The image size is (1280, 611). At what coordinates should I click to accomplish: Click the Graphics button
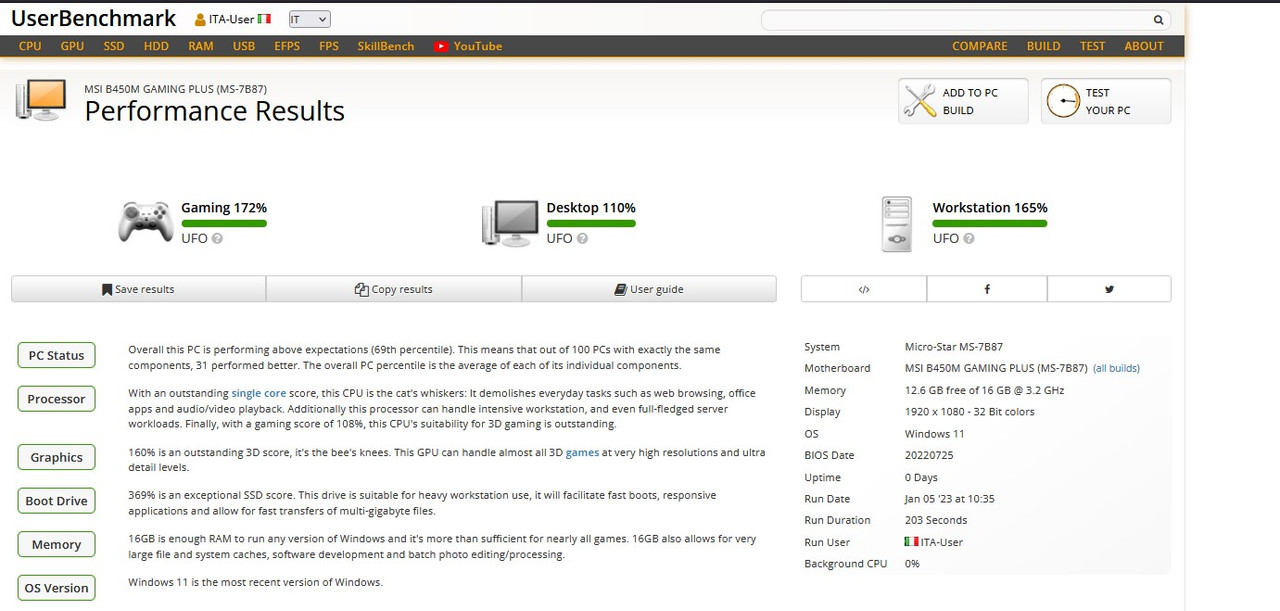pyautogui.click(x=56, y=457)
